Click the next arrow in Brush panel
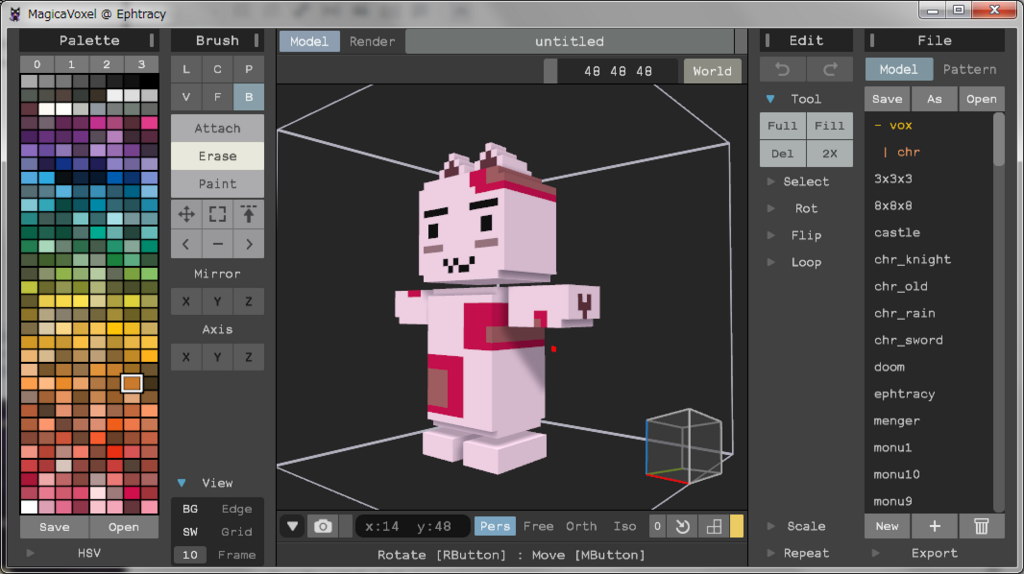The height and width of the screenshot is (574, 1024). click(248, 244)
